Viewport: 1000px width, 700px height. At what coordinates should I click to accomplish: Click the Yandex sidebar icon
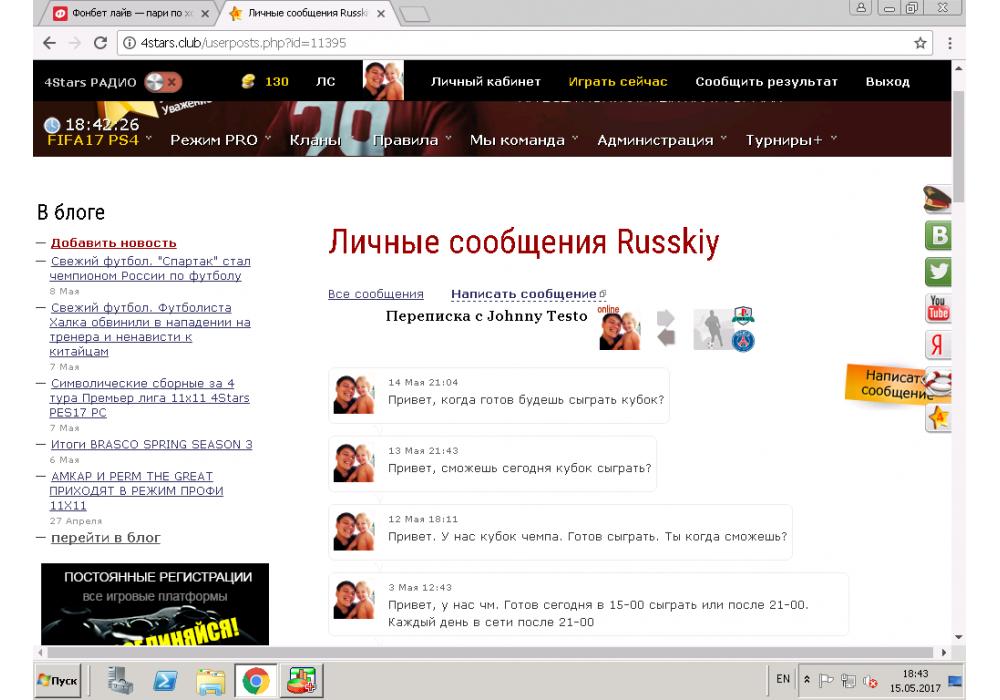click(940, 345)
